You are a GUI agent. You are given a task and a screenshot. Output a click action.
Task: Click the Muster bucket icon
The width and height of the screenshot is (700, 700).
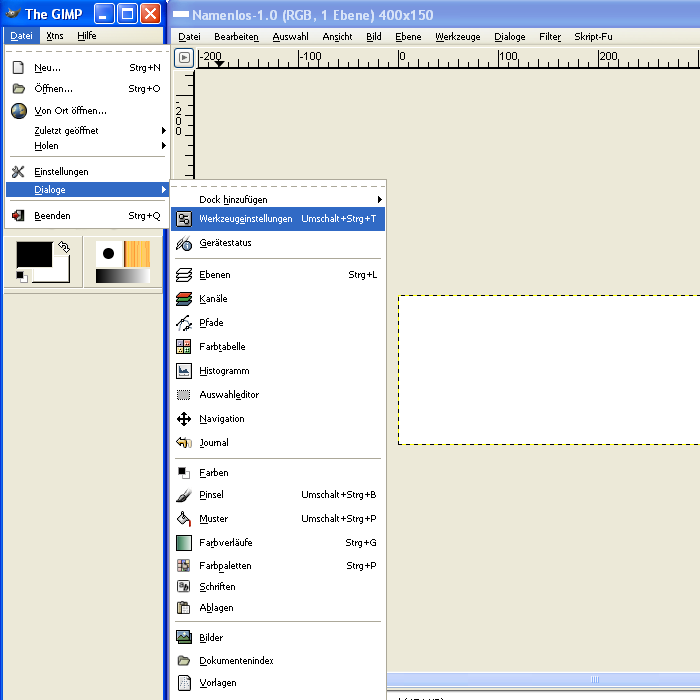tap(183, 518)
